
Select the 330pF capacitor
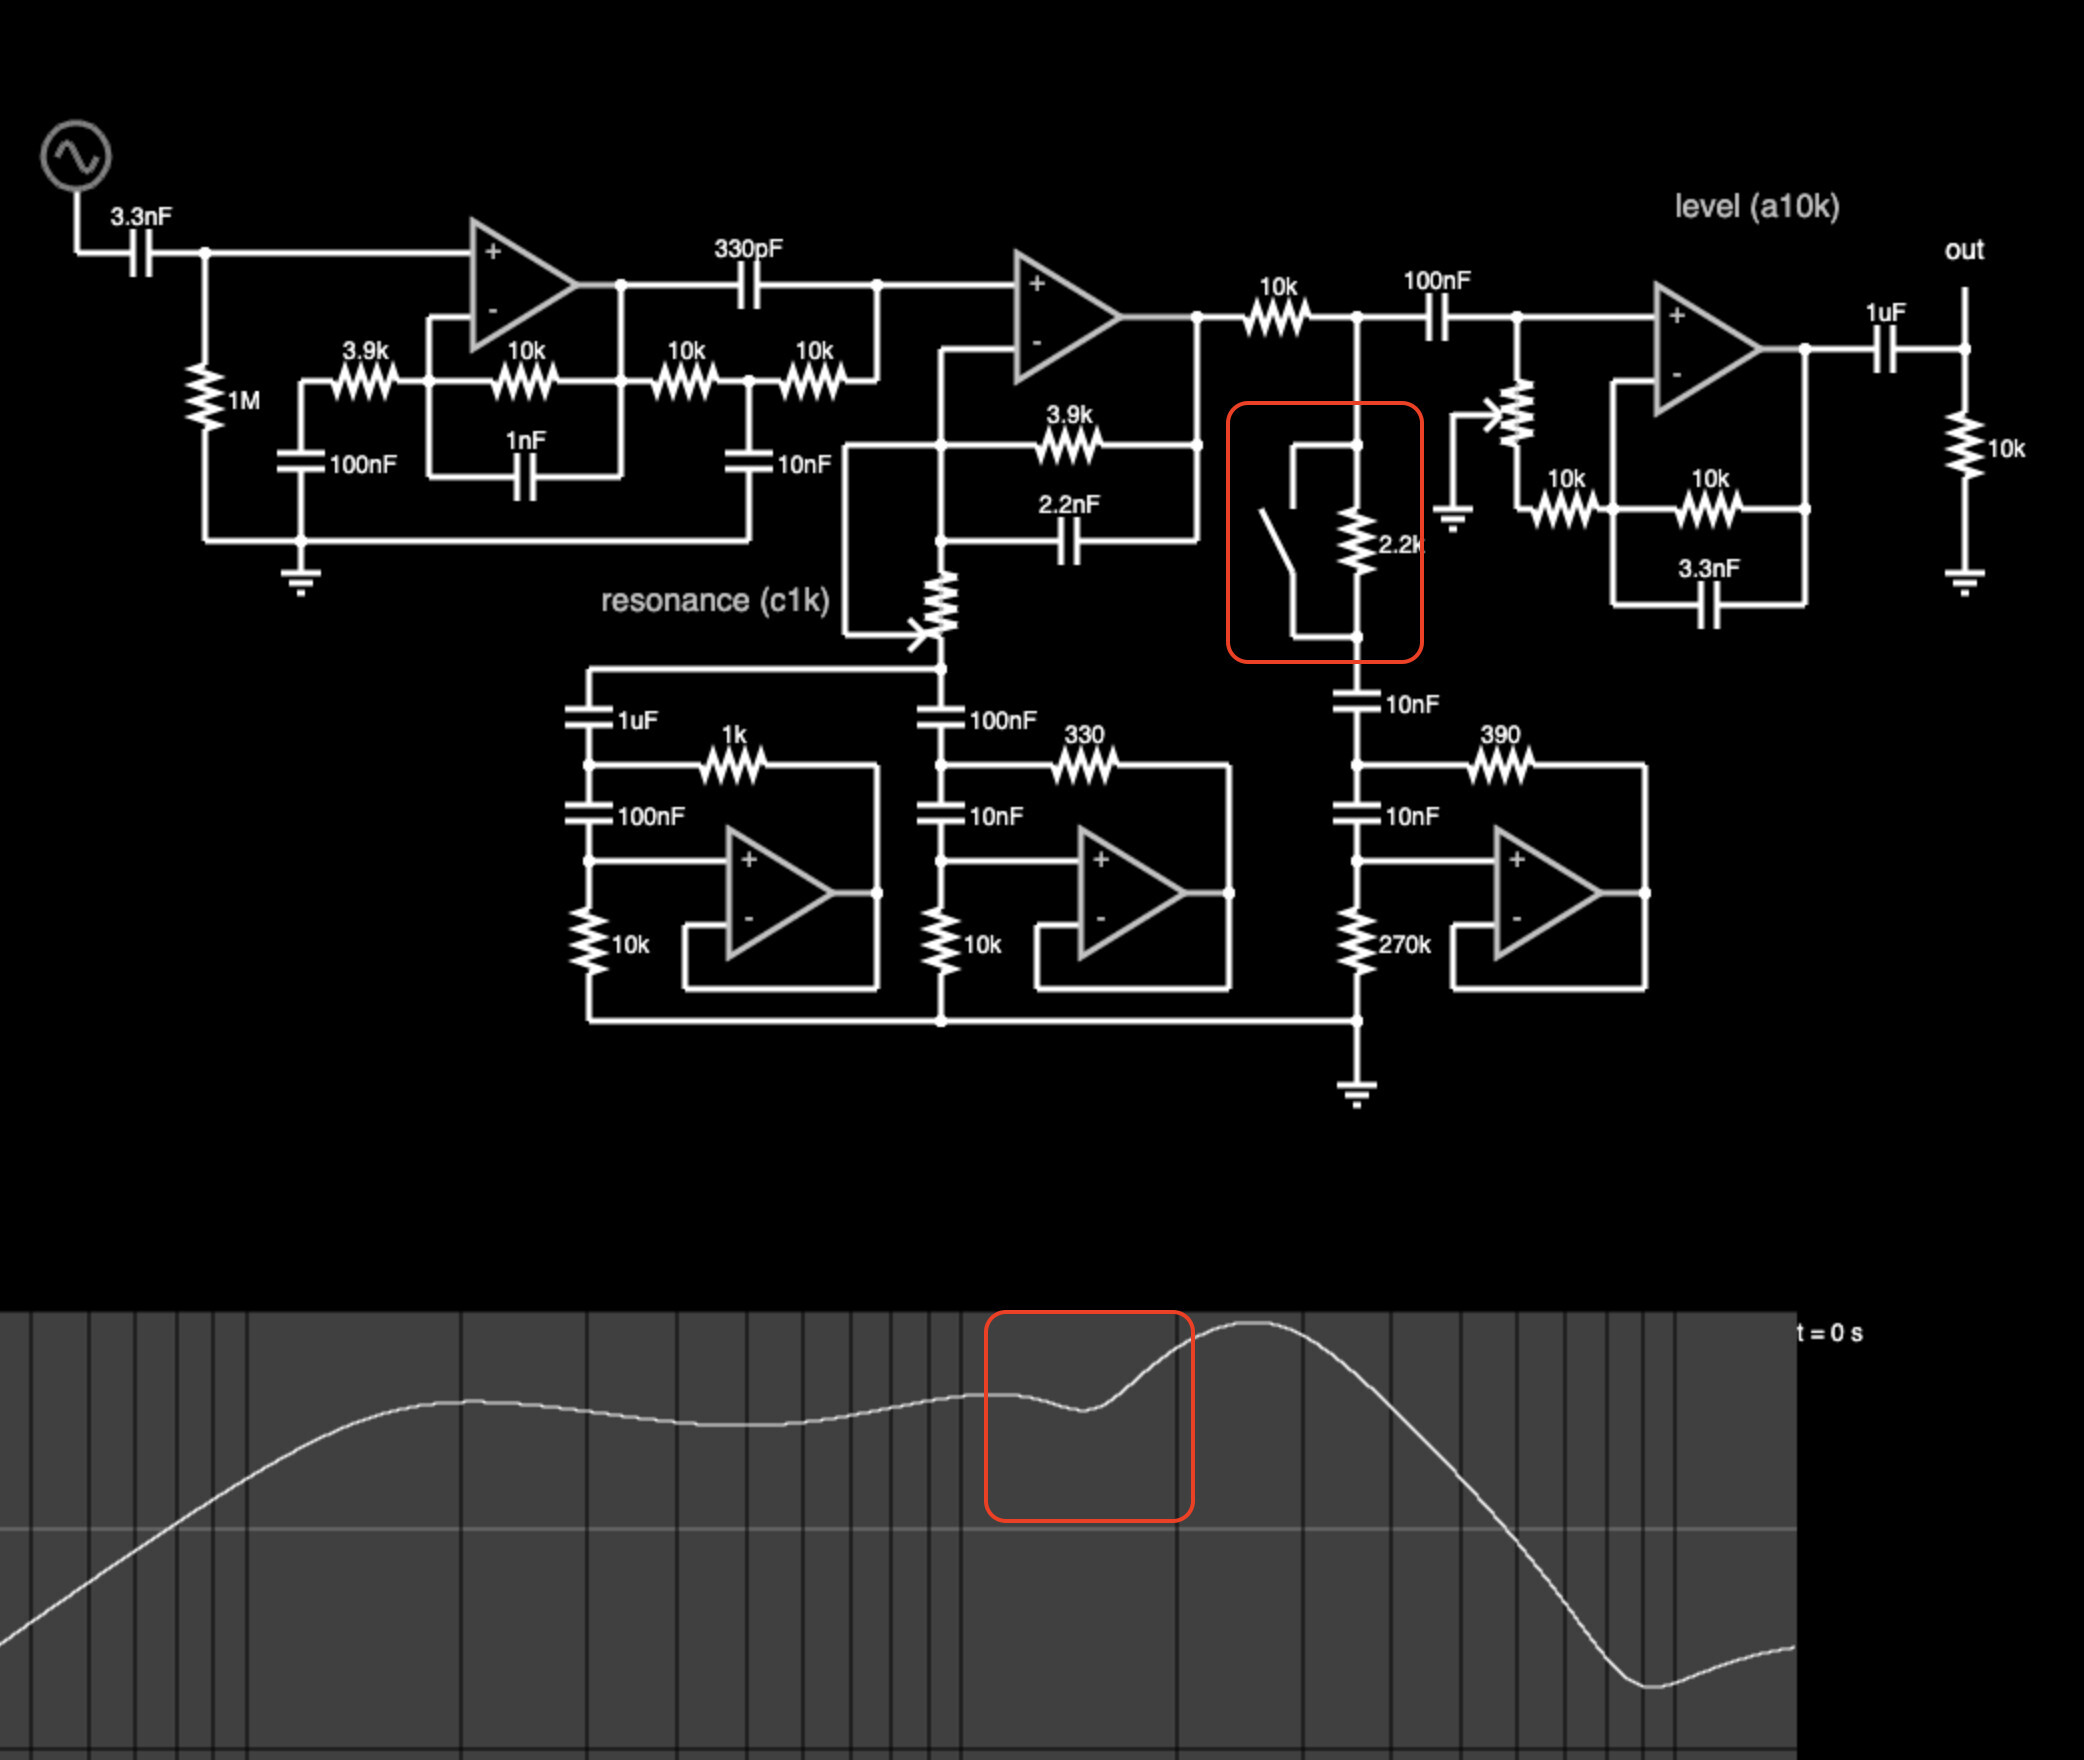[x=748, y=286]
